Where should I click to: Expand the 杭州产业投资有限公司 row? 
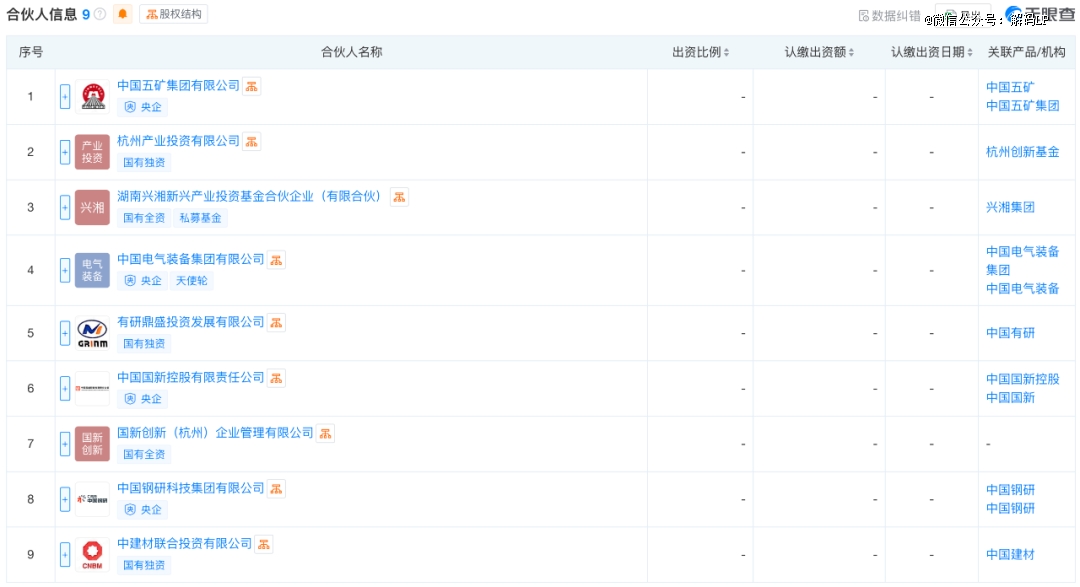click(65, 152)
